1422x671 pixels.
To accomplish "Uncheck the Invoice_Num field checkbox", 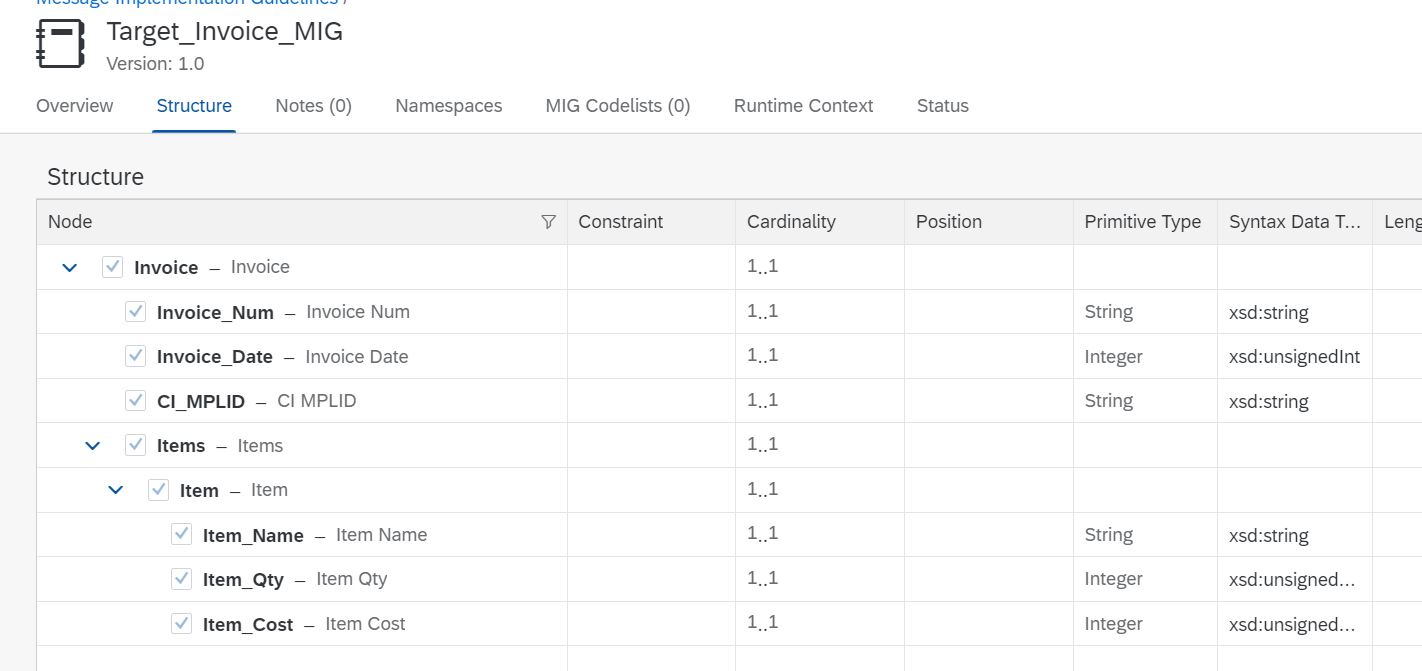I will (x=135, y=311).
